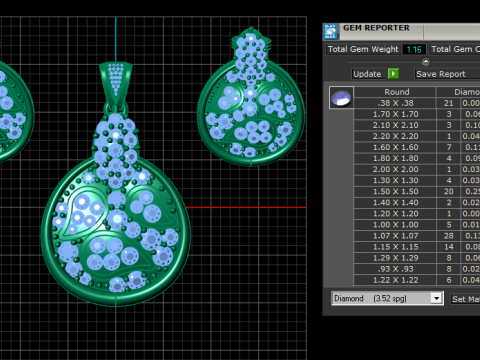Click the Set Material button

466,299
